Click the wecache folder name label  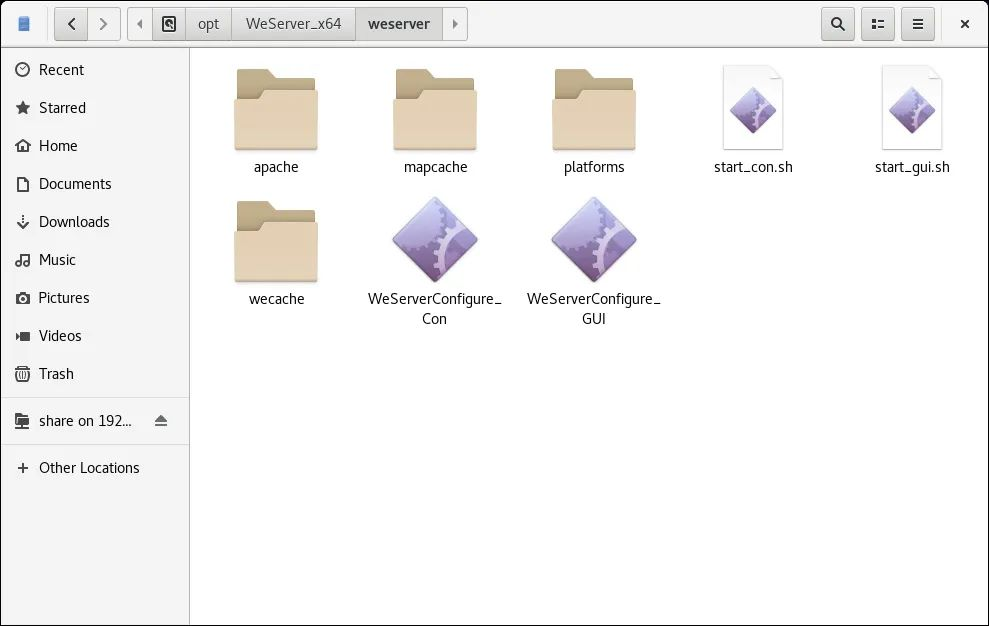pyautogui.click(x=276, y=299)
